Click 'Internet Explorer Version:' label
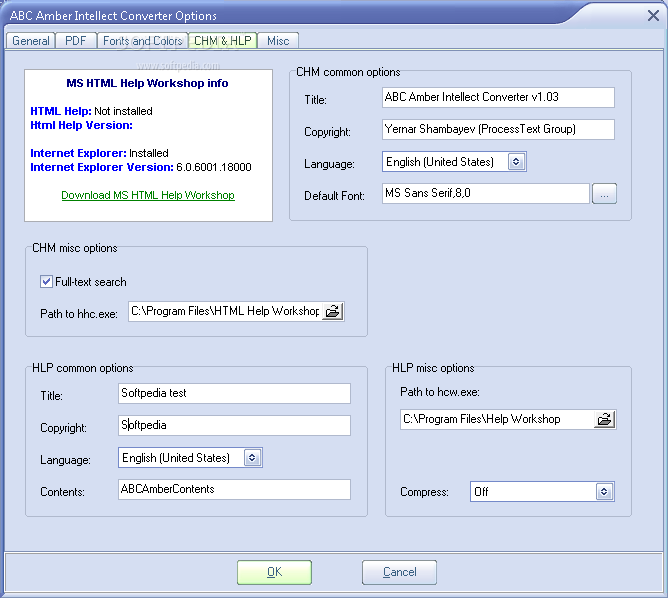668x598 pixels. pos(102,167)
